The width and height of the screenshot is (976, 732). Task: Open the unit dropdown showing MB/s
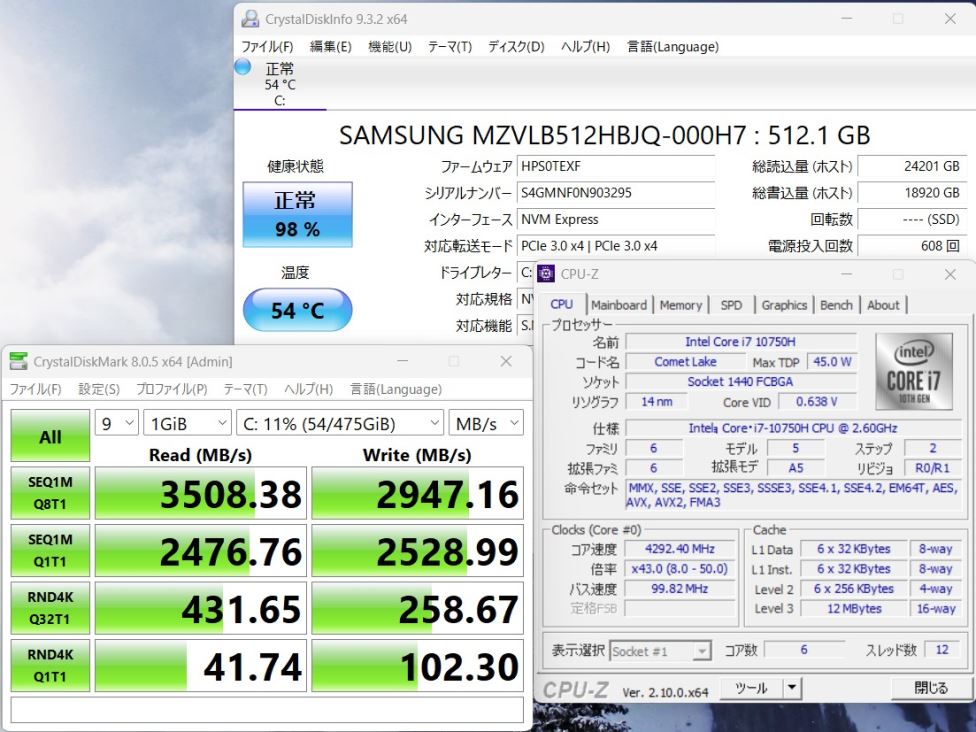click(486, 423)
